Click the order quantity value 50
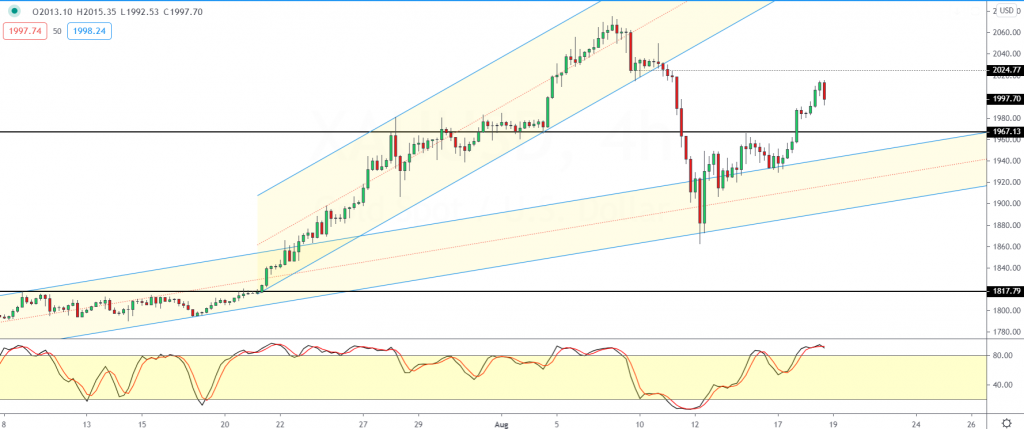 click(57, 31)
